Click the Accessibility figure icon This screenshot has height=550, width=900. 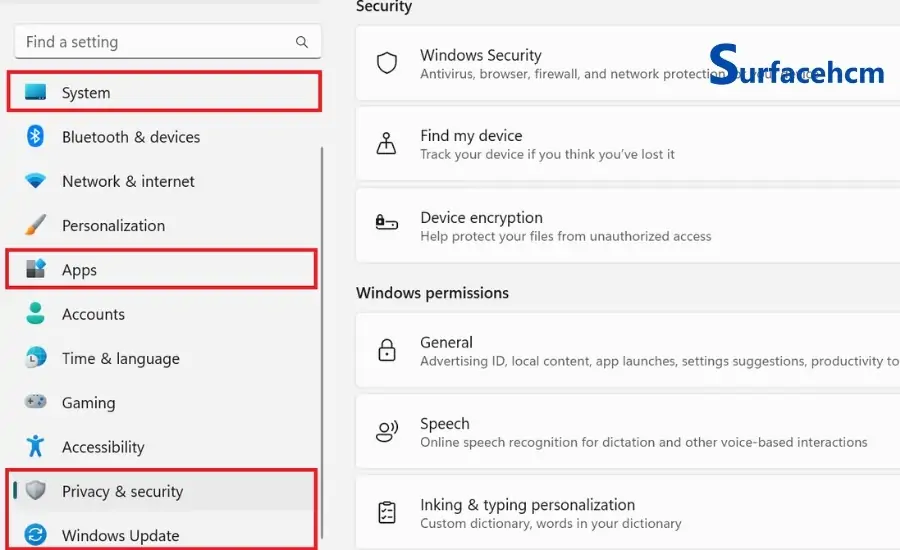(x=36, y=446)
